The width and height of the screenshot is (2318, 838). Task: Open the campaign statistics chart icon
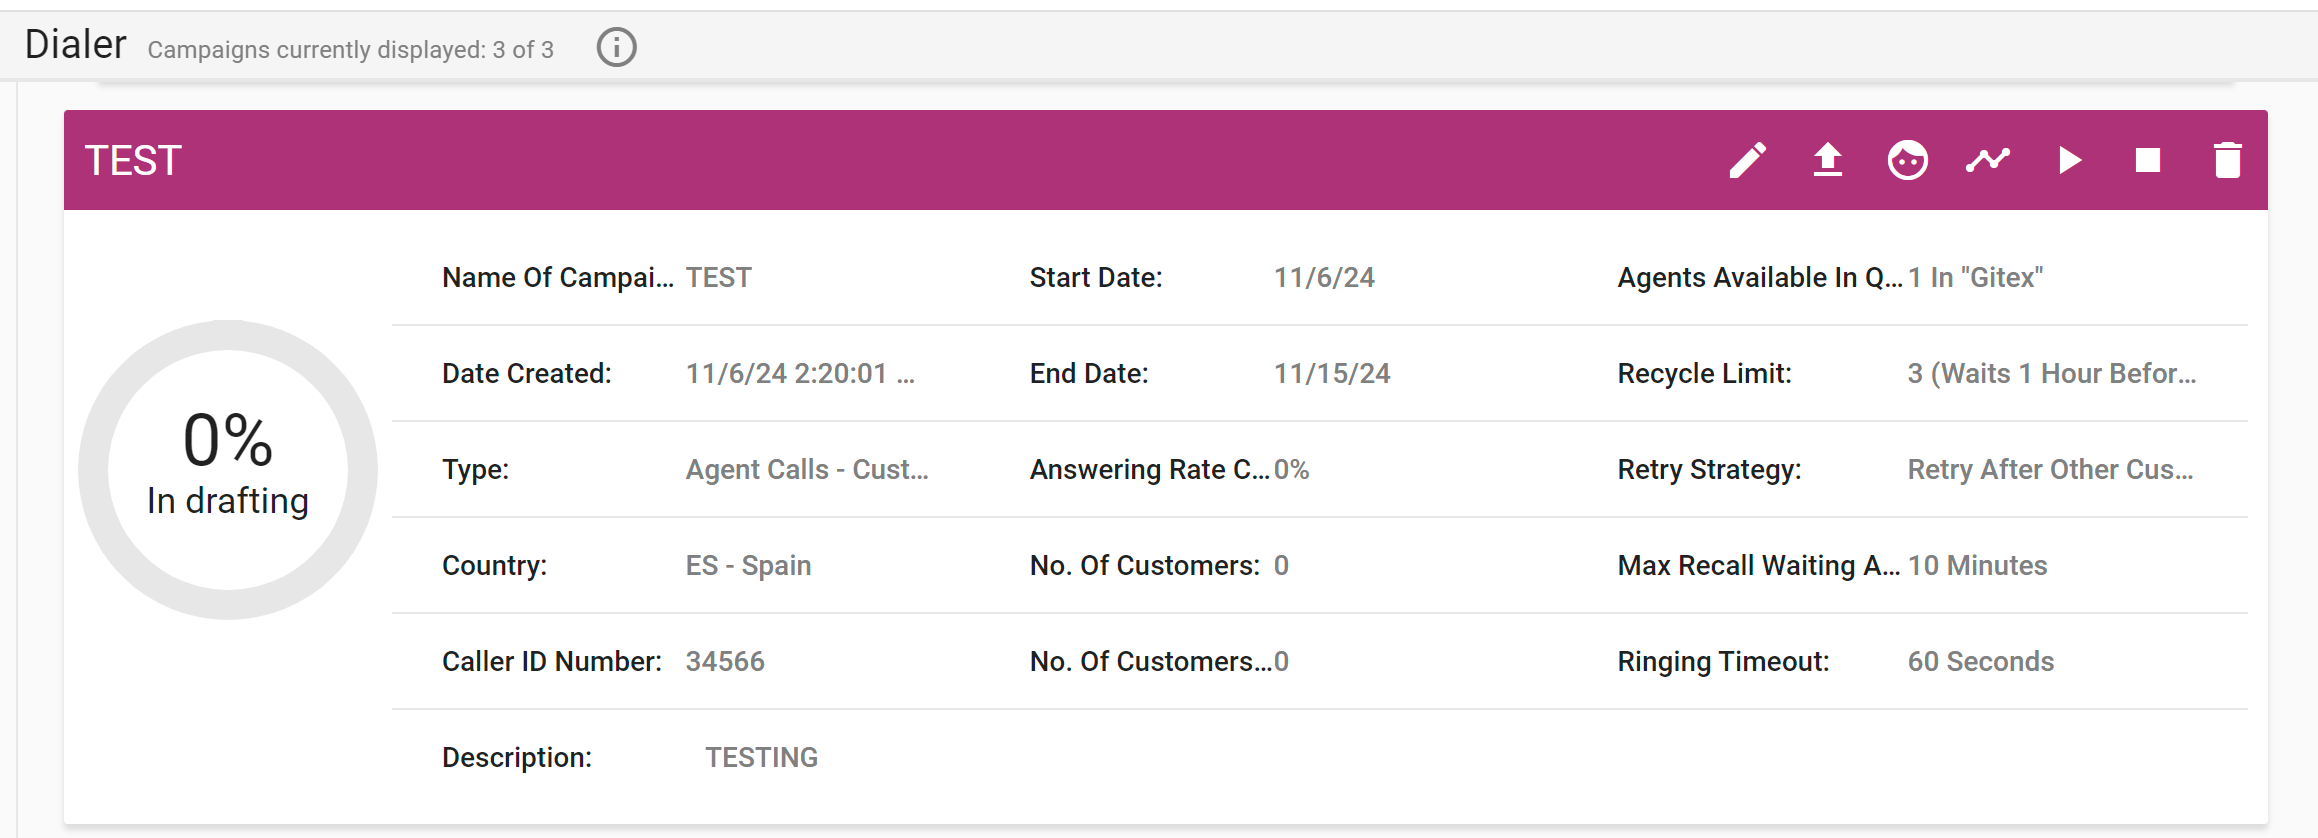pyautogui.click(x=1987, y=160)
